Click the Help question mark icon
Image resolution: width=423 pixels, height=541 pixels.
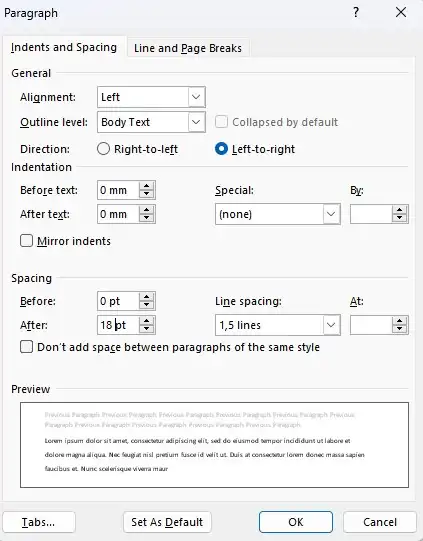356,13
